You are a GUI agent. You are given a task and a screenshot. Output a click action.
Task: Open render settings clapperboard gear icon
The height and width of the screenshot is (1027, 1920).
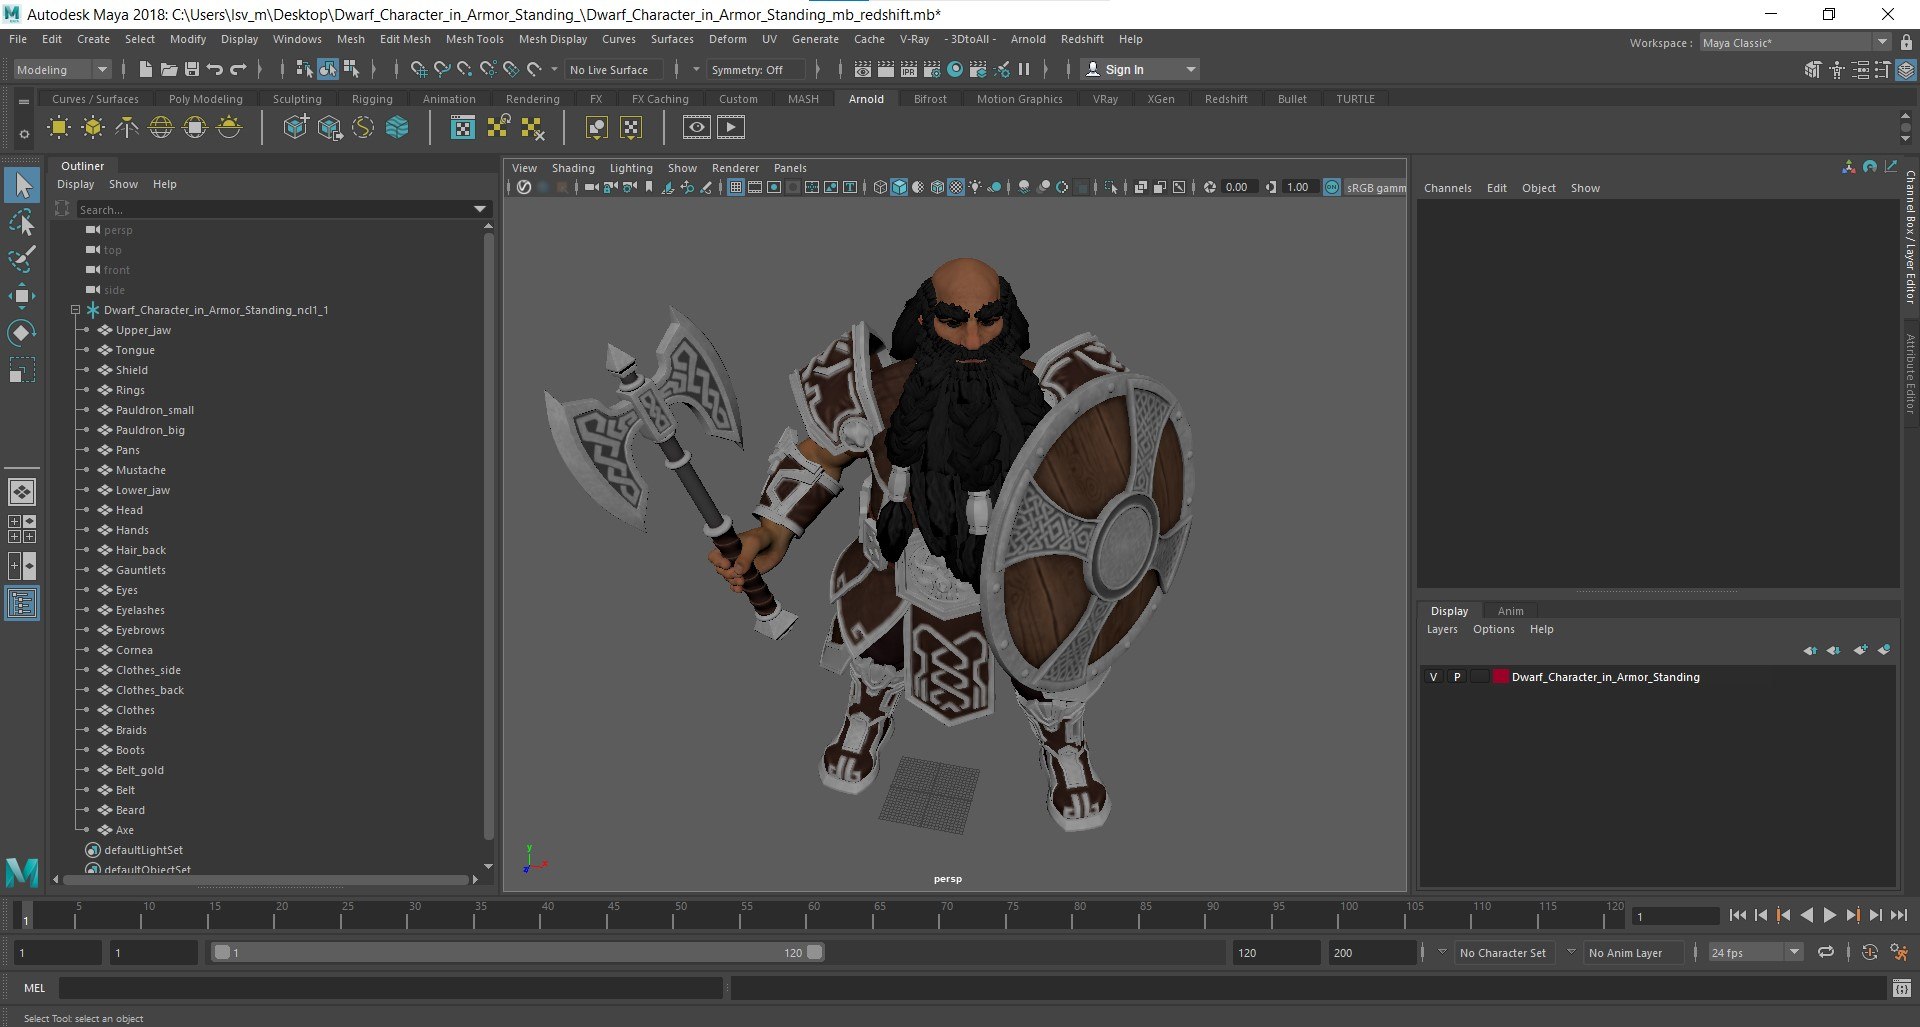click(x=931, y=69)
